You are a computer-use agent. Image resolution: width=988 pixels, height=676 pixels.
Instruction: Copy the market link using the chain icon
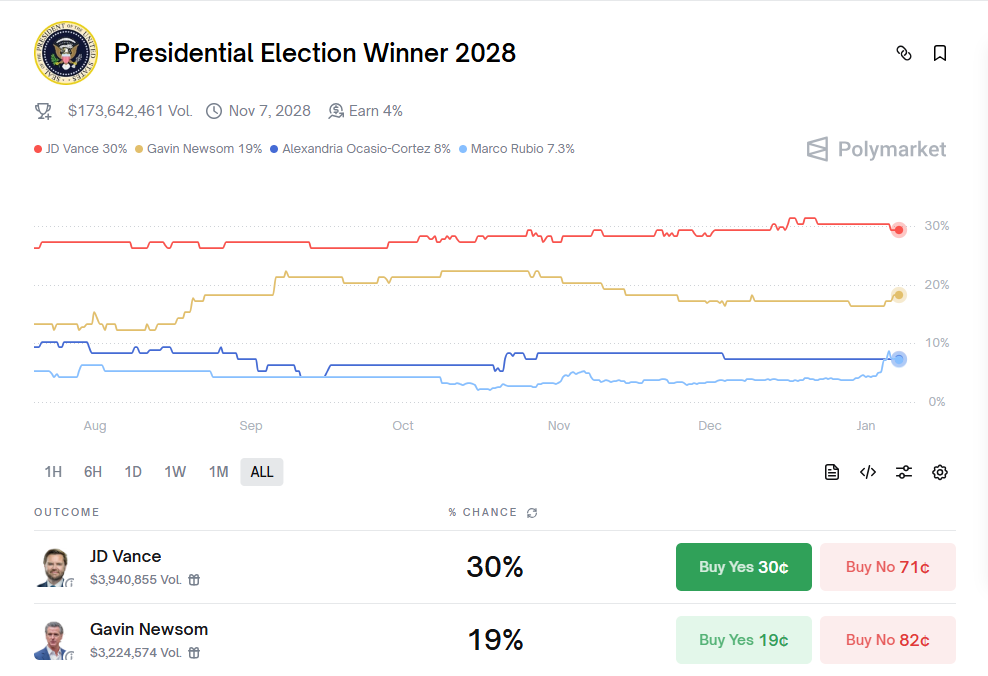click(904, 53)
